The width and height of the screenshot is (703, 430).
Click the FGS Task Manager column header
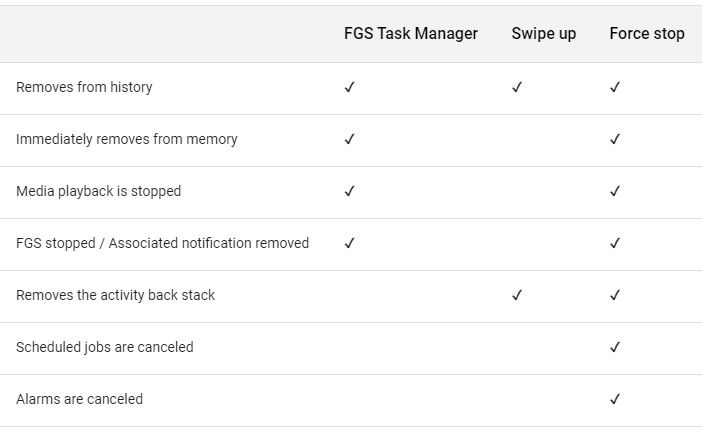pos(411,34)
